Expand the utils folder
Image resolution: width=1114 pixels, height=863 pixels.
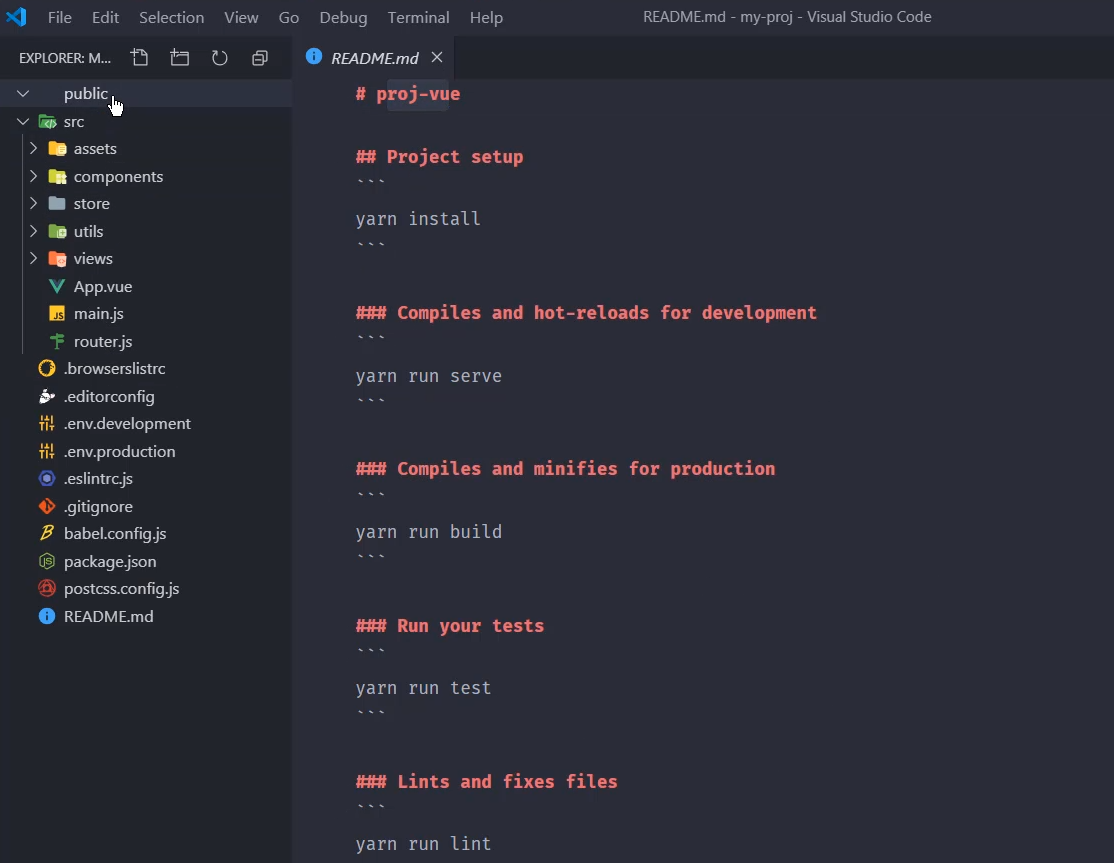[x=33, y=231]
